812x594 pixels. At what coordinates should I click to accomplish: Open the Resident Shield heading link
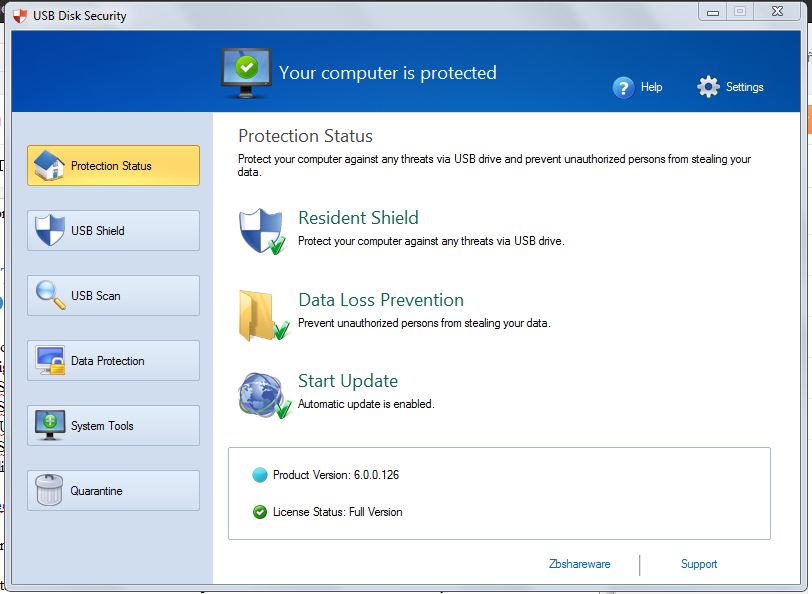point(358,218)
